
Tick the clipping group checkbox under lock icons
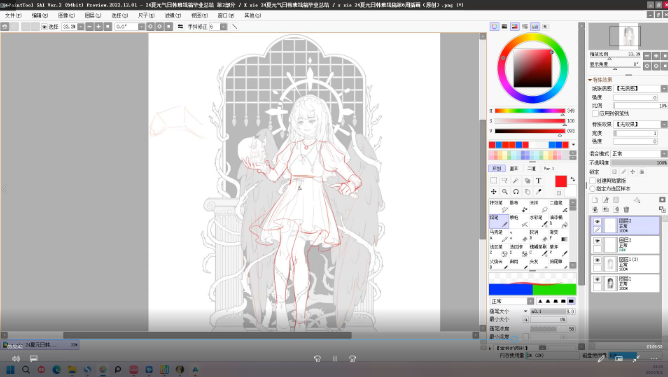[593, 181]
